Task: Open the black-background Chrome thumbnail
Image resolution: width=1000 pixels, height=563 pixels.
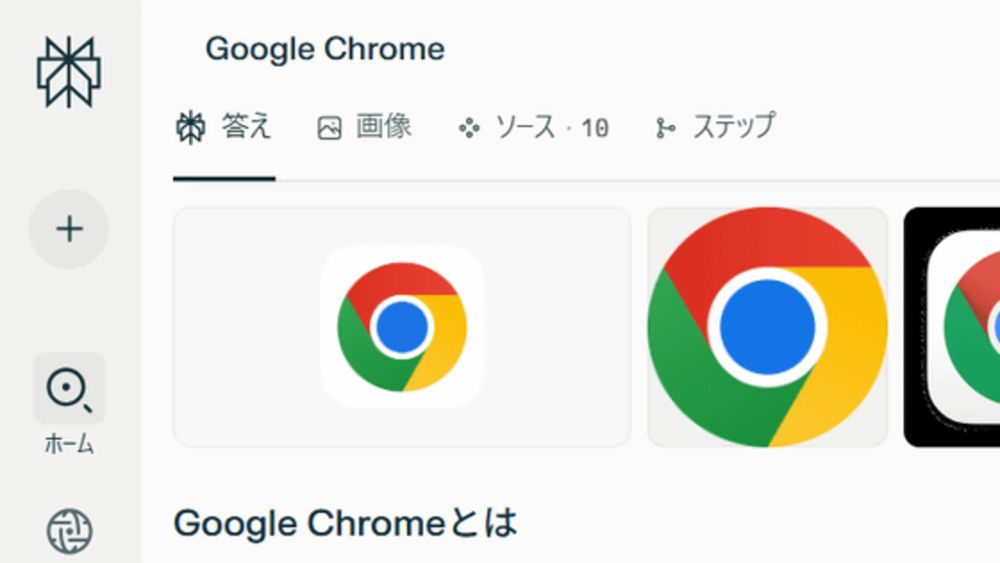Action: point(952,327)
